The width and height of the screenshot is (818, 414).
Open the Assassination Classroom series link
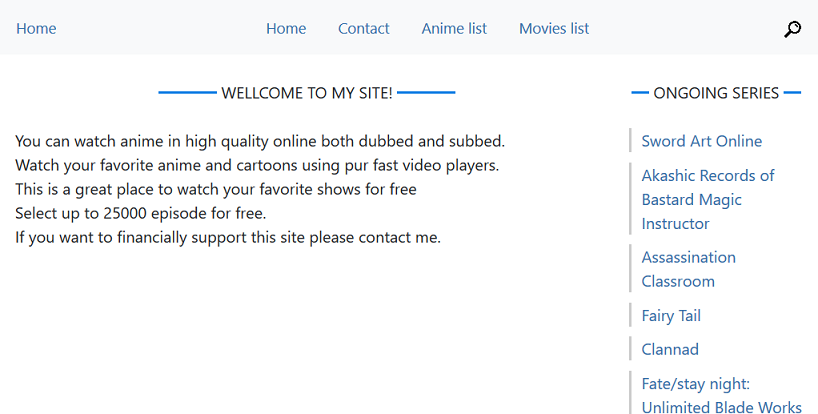[689, 269]
